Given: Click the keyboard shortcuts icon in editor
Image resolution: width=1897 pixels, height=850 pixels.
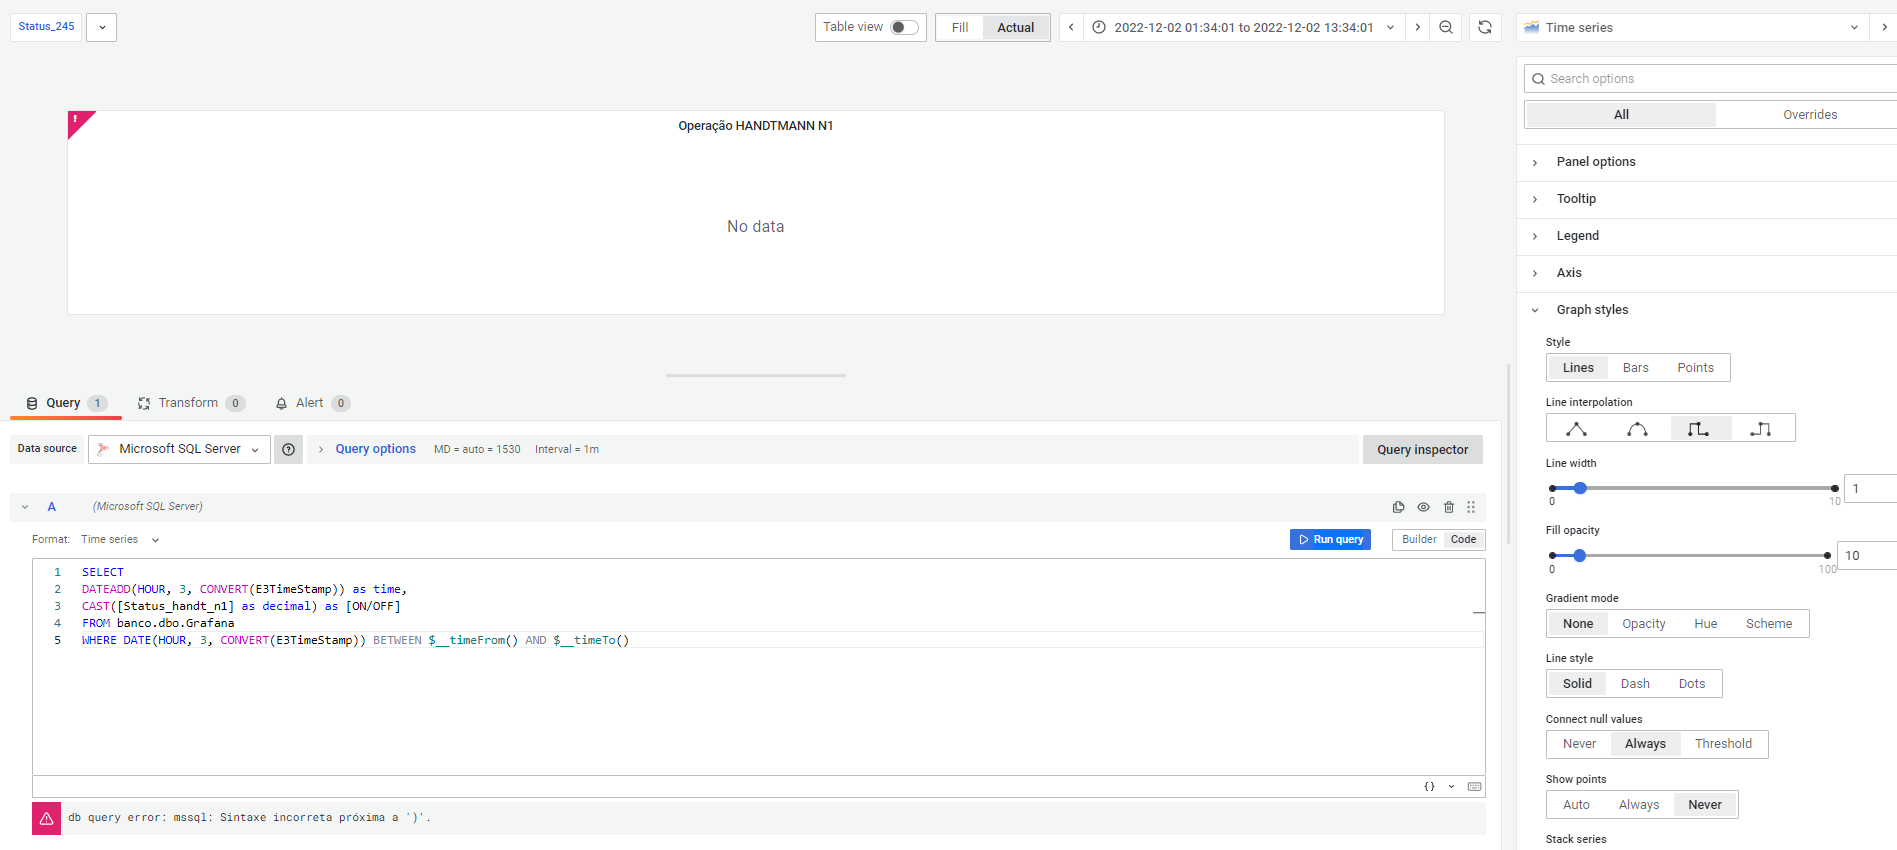Looking at the screenshot, I should 1474,787.
